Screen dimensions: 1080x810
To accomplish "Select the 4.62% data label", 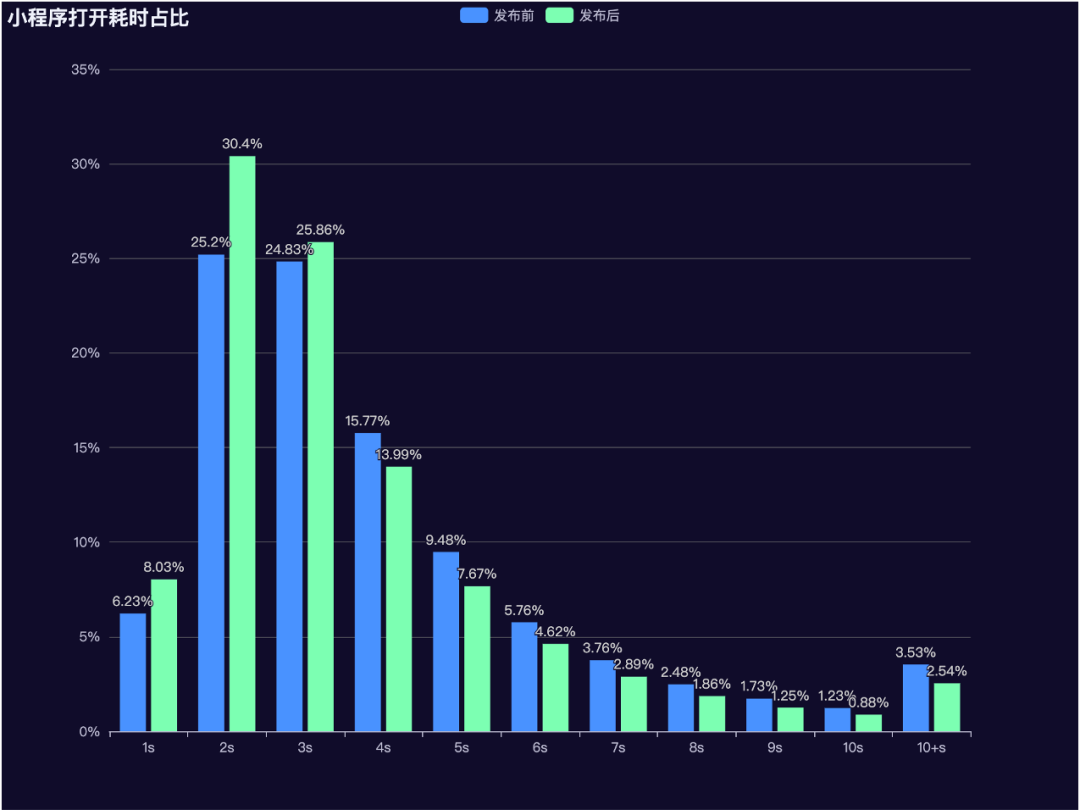I will (555, 632).
